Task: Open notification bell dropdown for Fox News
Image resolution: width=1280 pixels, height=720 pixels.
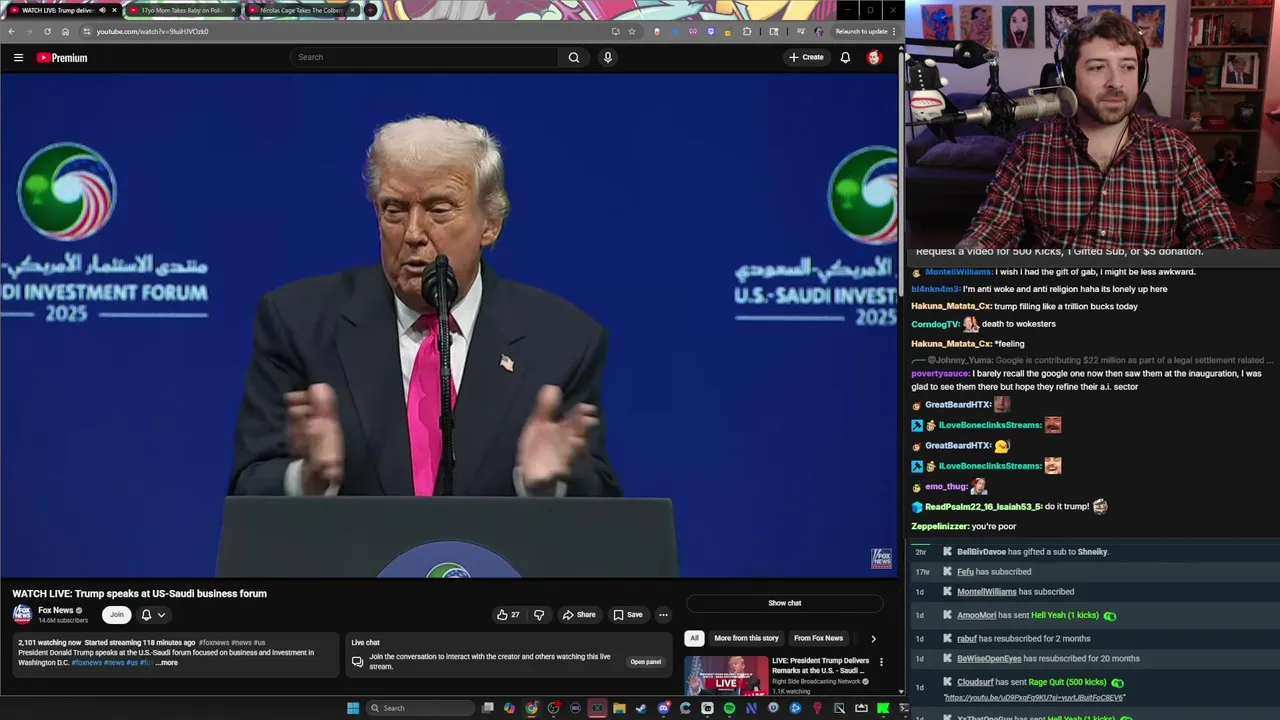Action: [153, 615]
